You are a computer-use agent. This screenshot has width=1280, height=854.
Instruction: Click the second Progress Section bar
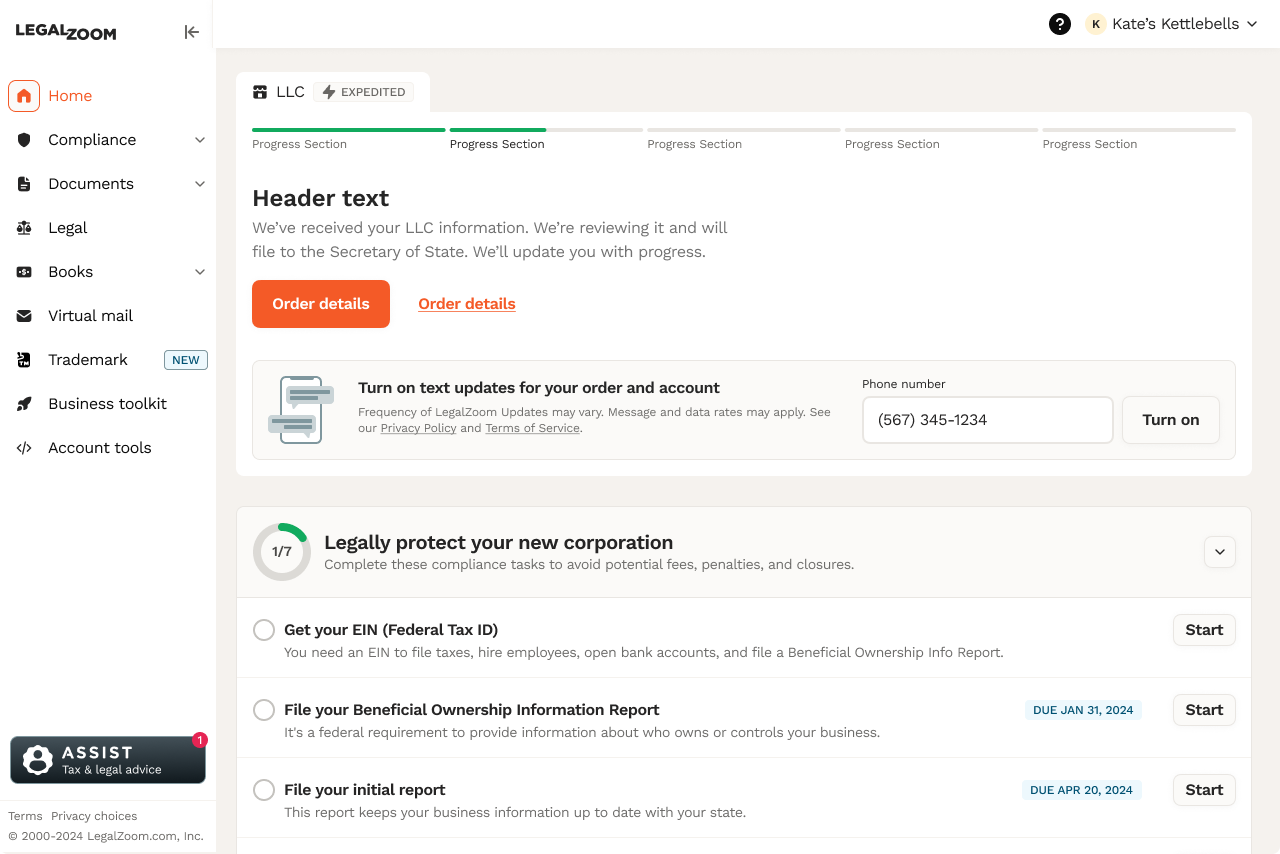546,130
